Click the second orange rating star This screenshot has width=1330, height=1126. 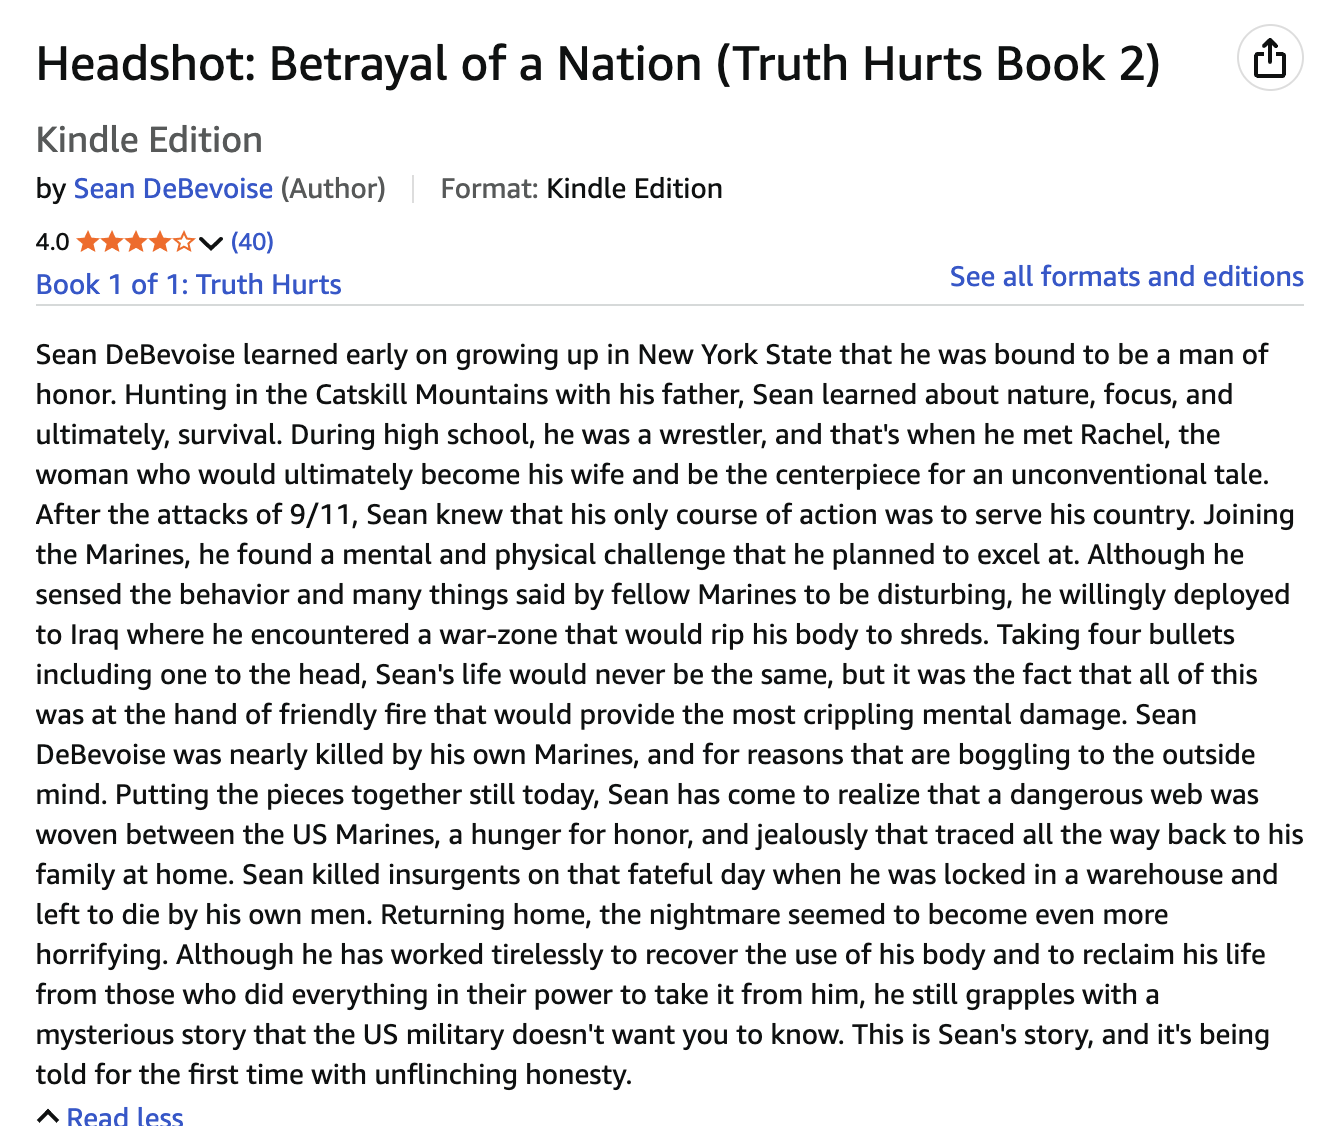112,241
